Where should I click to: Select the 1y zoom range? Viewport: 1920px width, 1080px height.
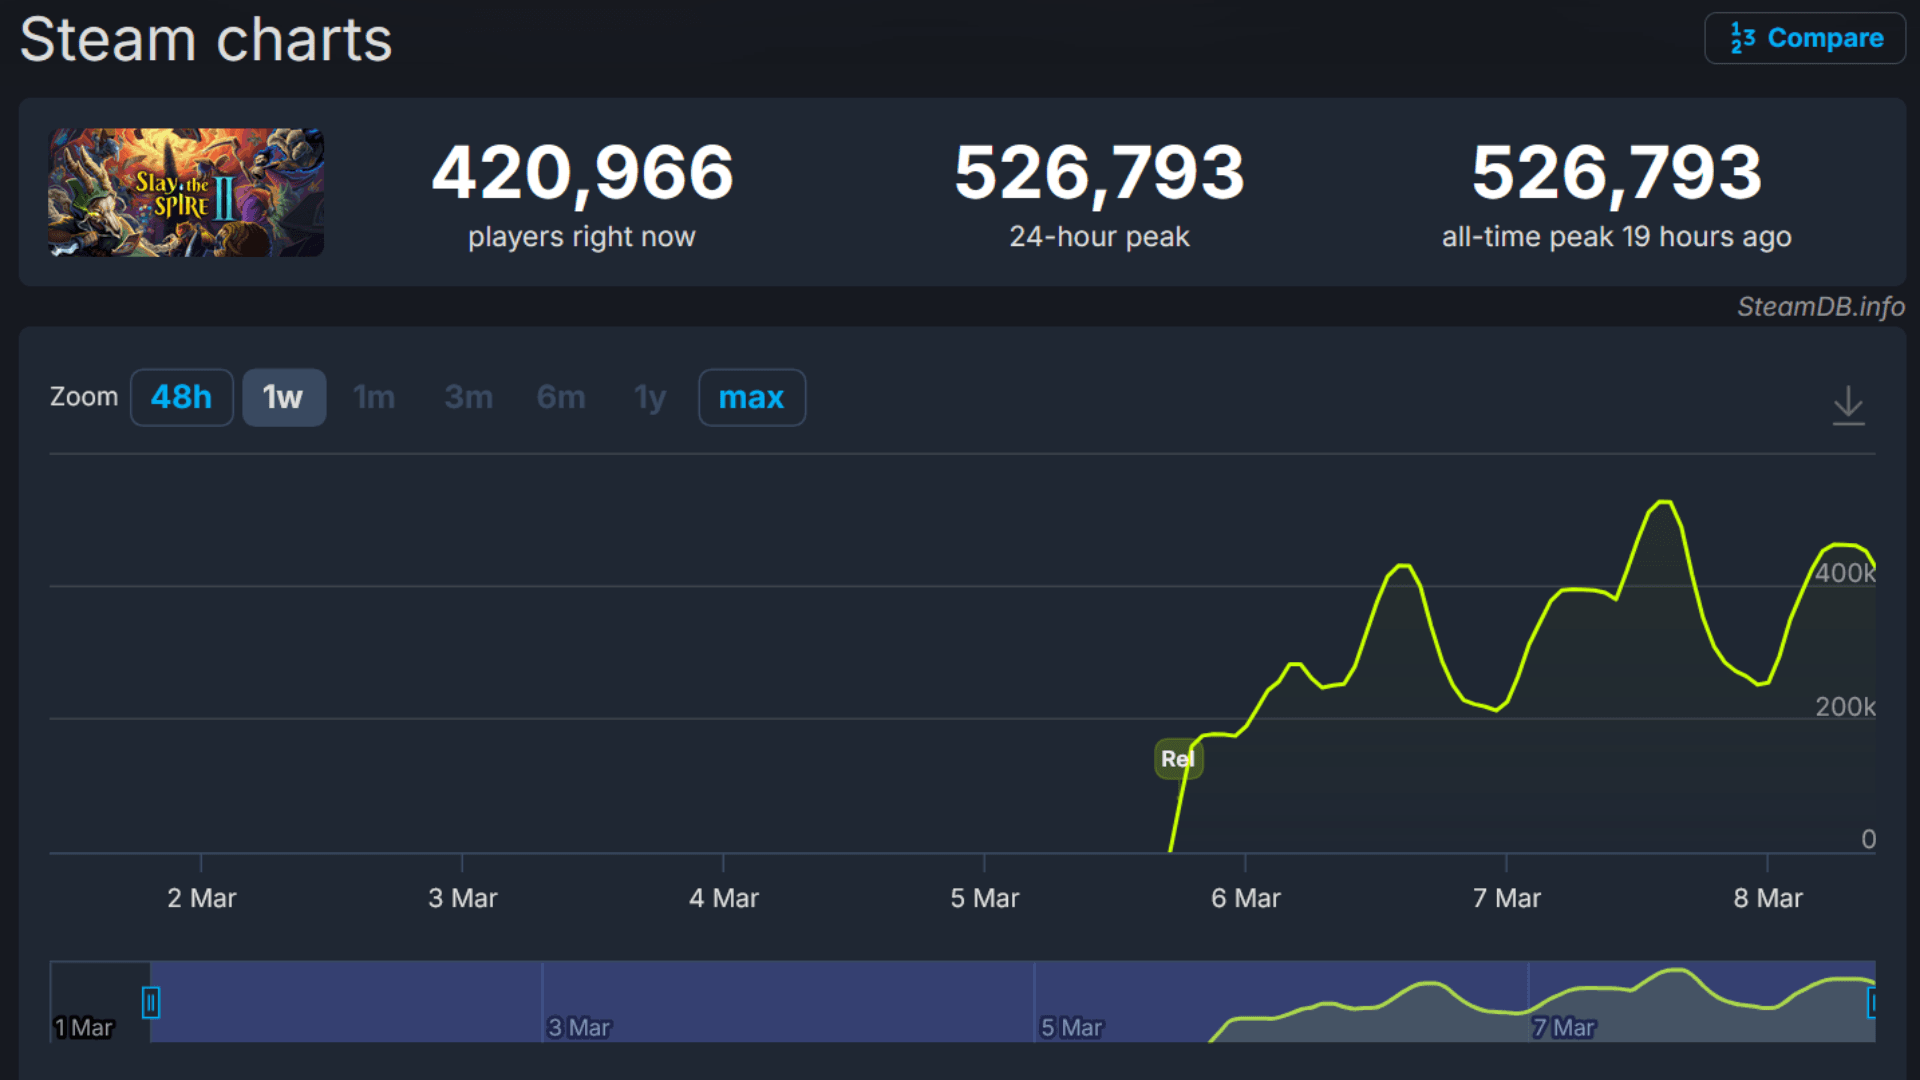tap(649, 397)
